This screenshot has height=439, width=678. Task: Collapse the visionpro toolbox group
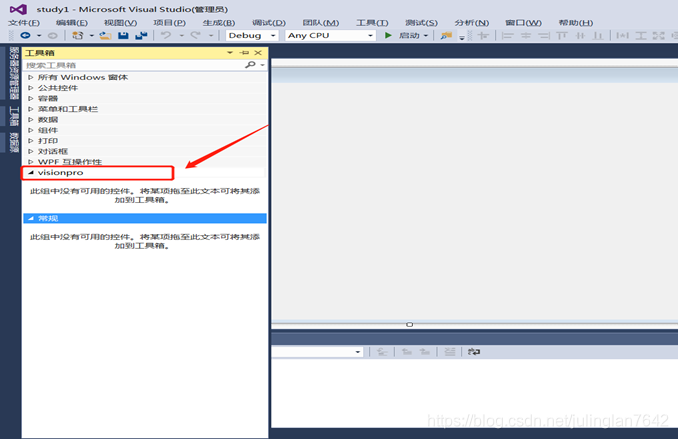[x=31, y=172]
